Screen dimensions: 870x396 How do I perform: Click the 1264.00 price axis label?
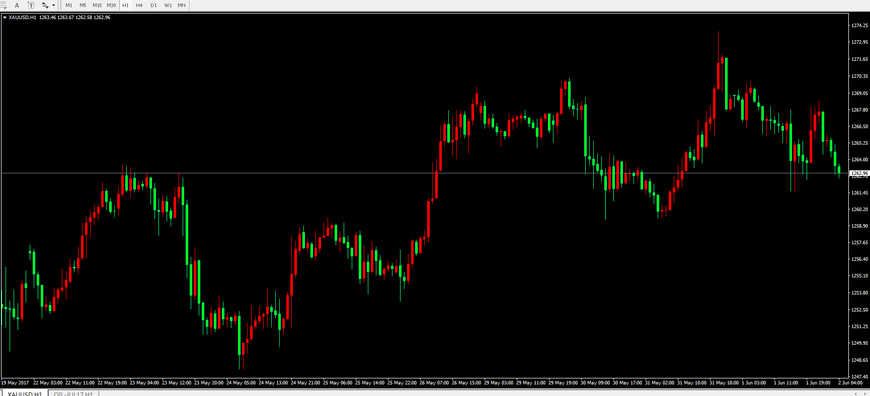(x=859, y=159)
